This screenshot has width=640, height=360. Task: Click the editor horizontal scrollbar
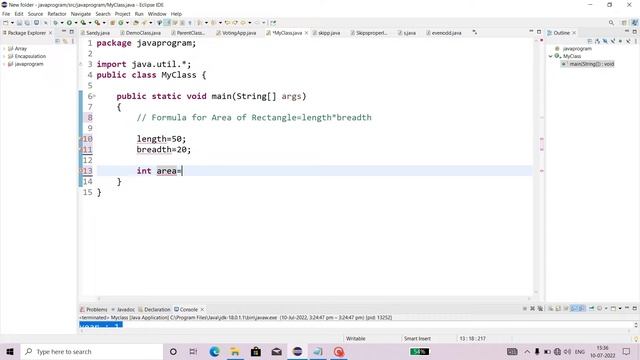click(x=313, y=299)
